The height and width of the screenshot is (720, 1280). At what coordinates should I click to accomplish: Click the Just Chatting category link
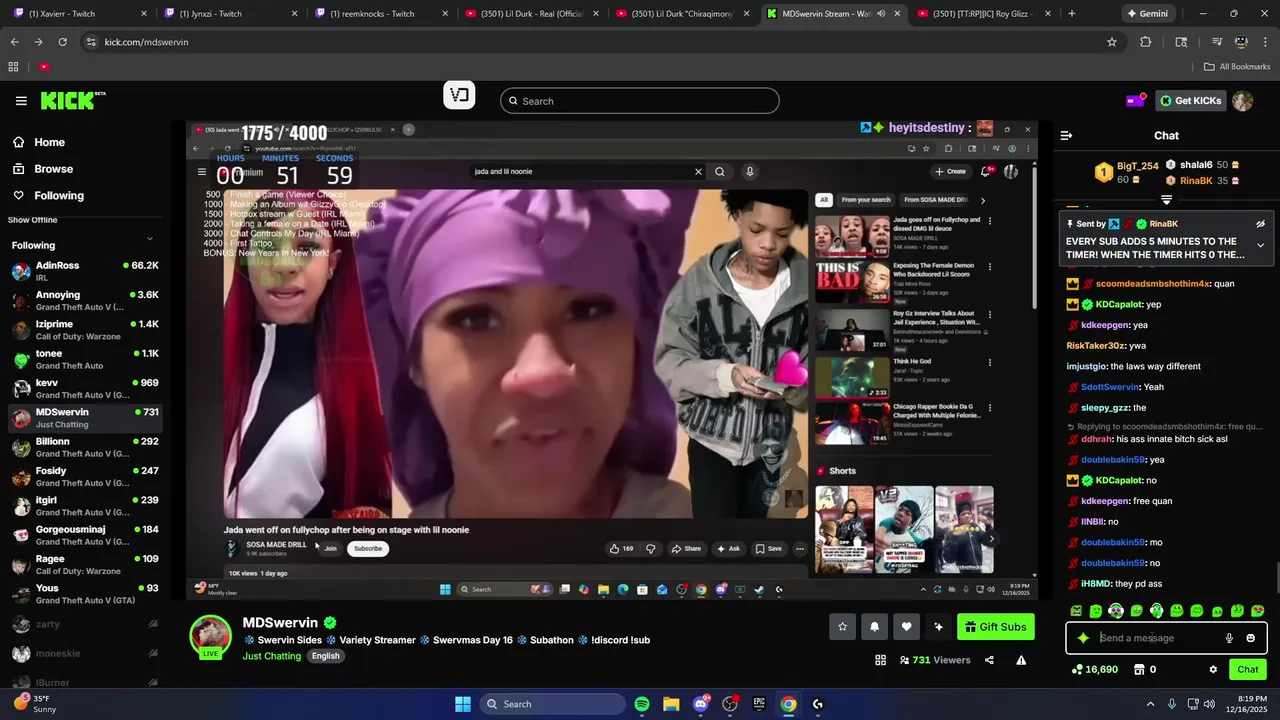pos(271,656)
